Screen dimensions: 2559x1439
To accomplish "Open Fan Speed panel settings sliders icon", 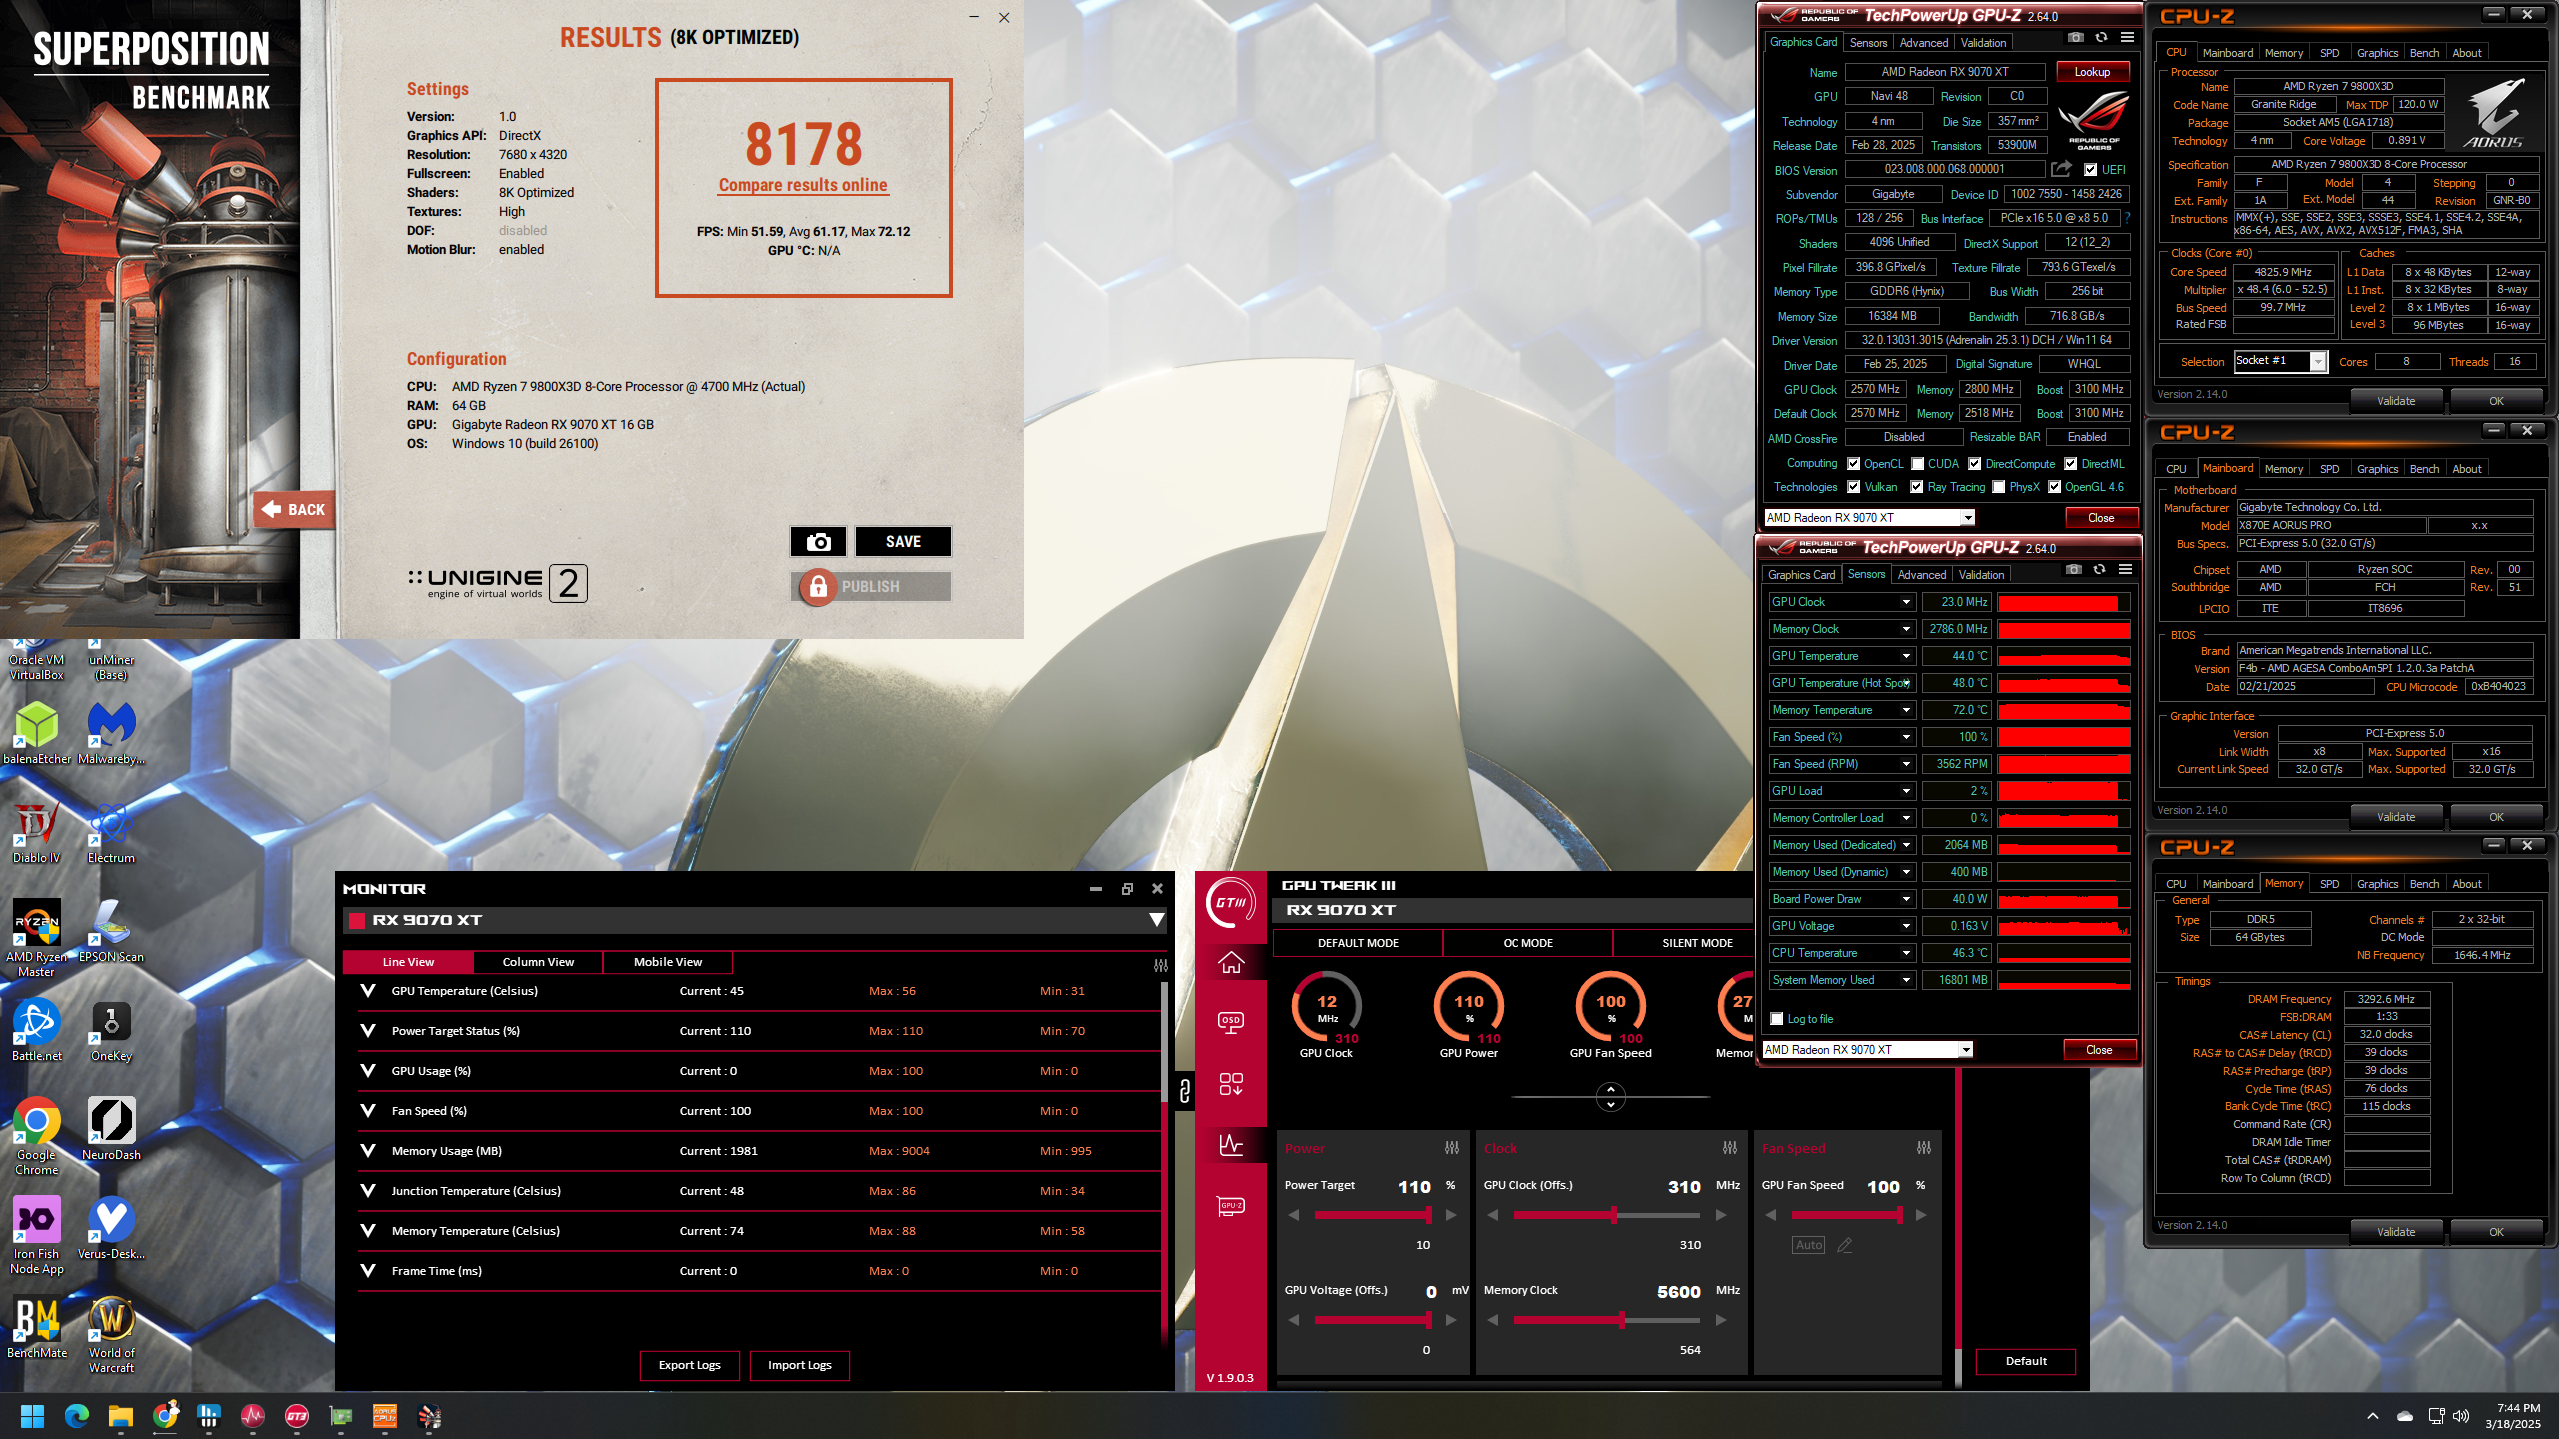I will click(1924, 1148).
